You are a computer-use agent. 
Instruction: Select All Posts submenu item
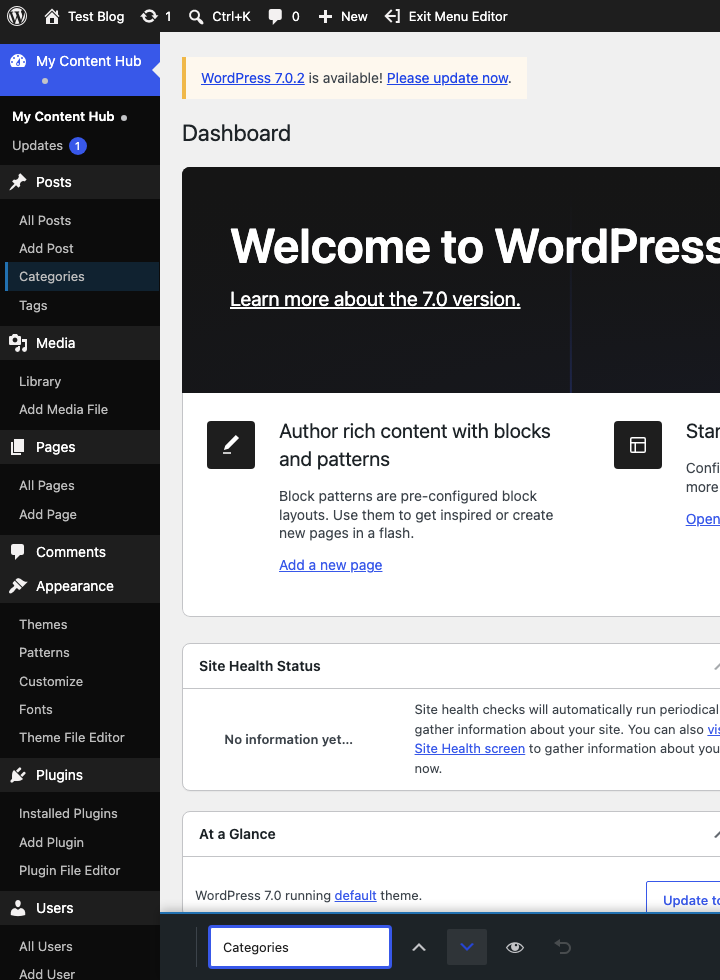point(45,220)
